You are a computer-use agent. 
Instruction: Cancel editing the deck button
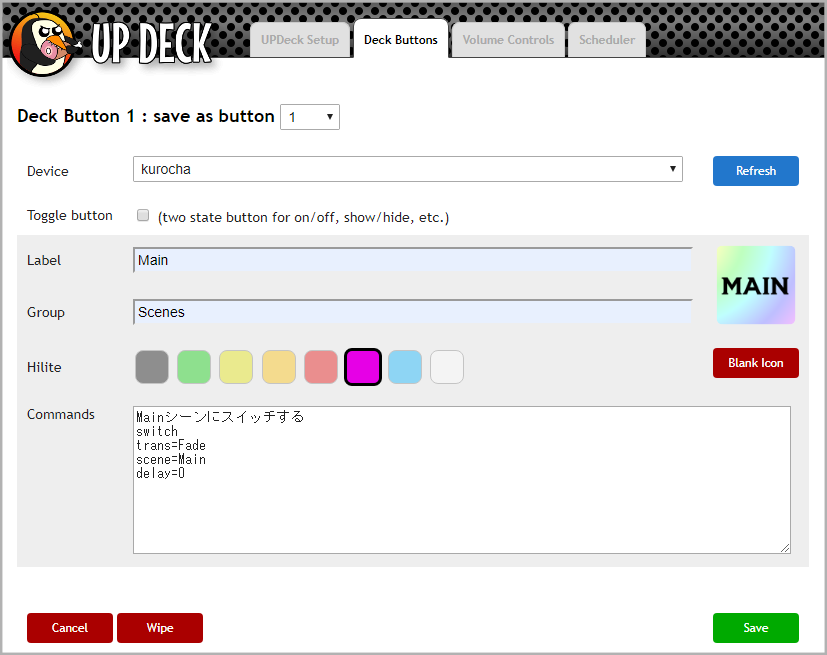(70, 628)
